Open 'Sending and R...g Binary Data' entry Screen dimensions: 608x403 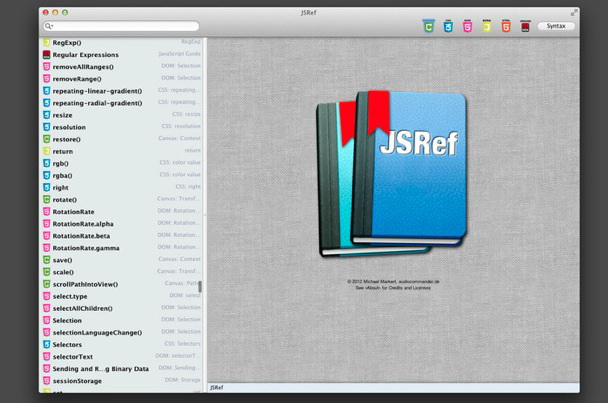click(x=121, y=368)
